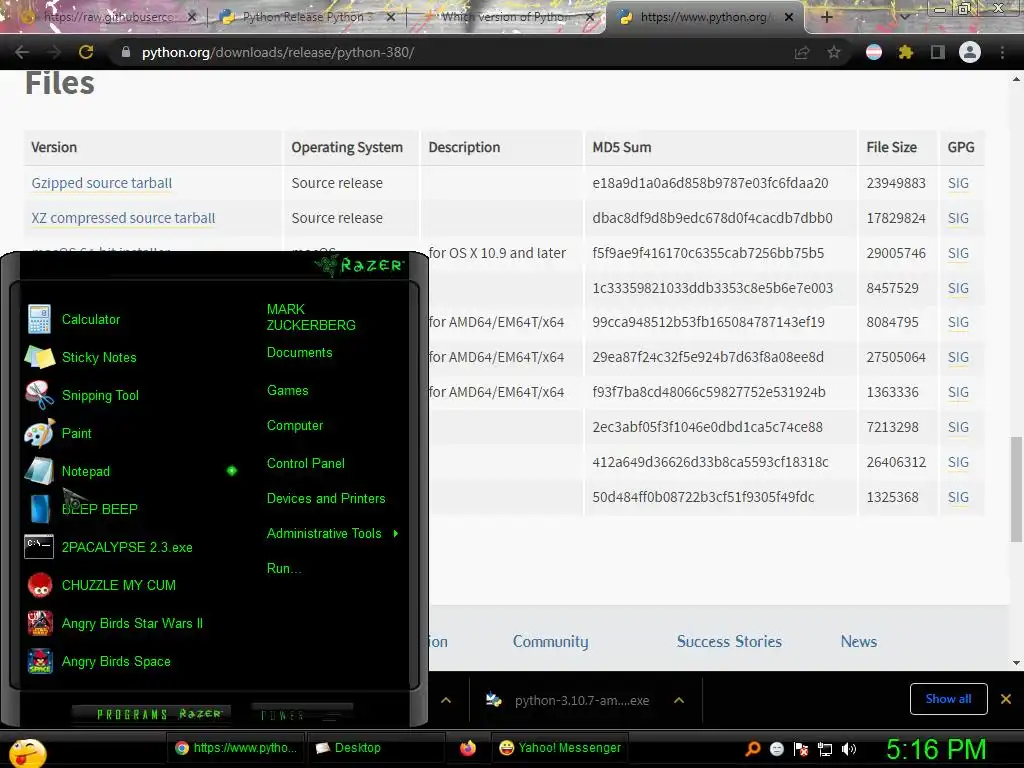Viewport: 1024px width, 768px height.
Task: Switch to Which version of Python tab
Action: [506, 17]
